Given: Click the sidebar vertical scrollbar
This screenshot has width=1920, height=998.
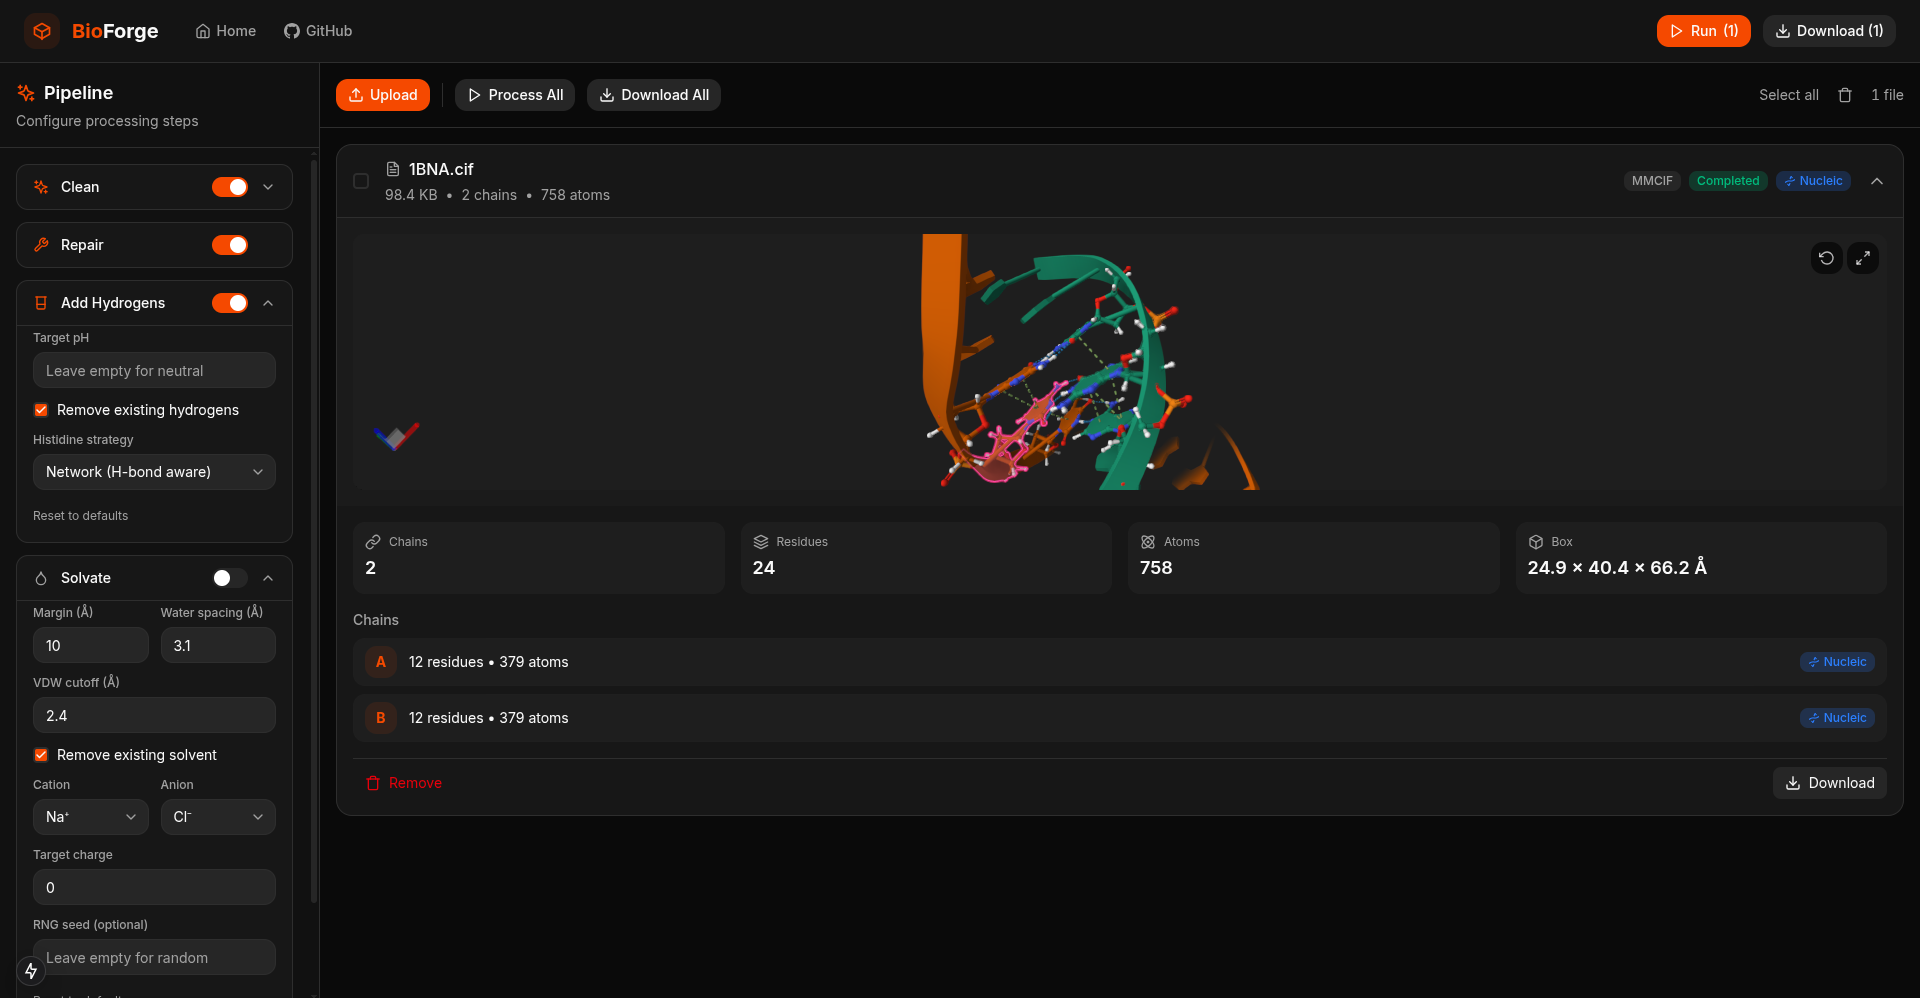Looking at the screenshot, I should tap(314, 530).
